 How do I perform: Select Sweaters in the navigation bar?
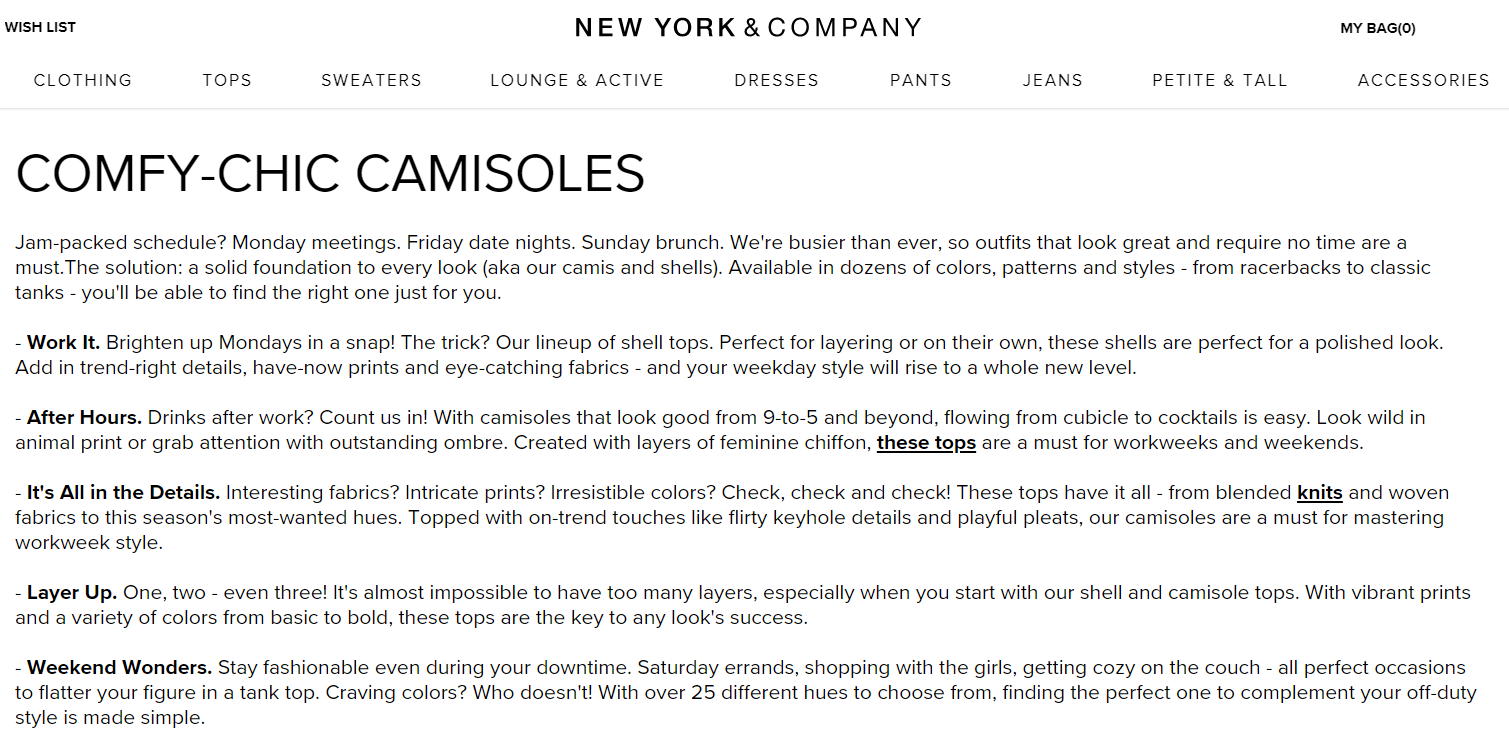pyautogui.click(x=371, y=81)
